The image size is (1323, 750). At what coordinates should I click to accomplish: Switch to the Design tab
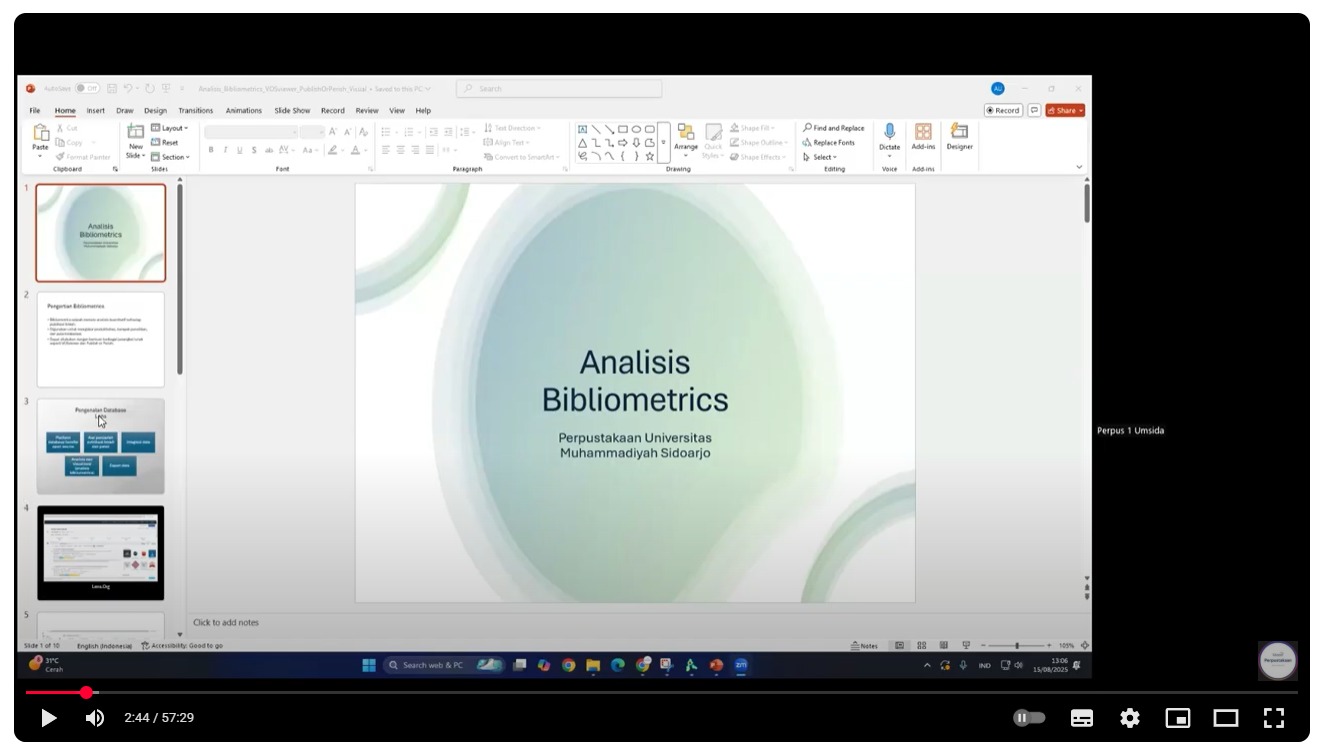(155, 111)
